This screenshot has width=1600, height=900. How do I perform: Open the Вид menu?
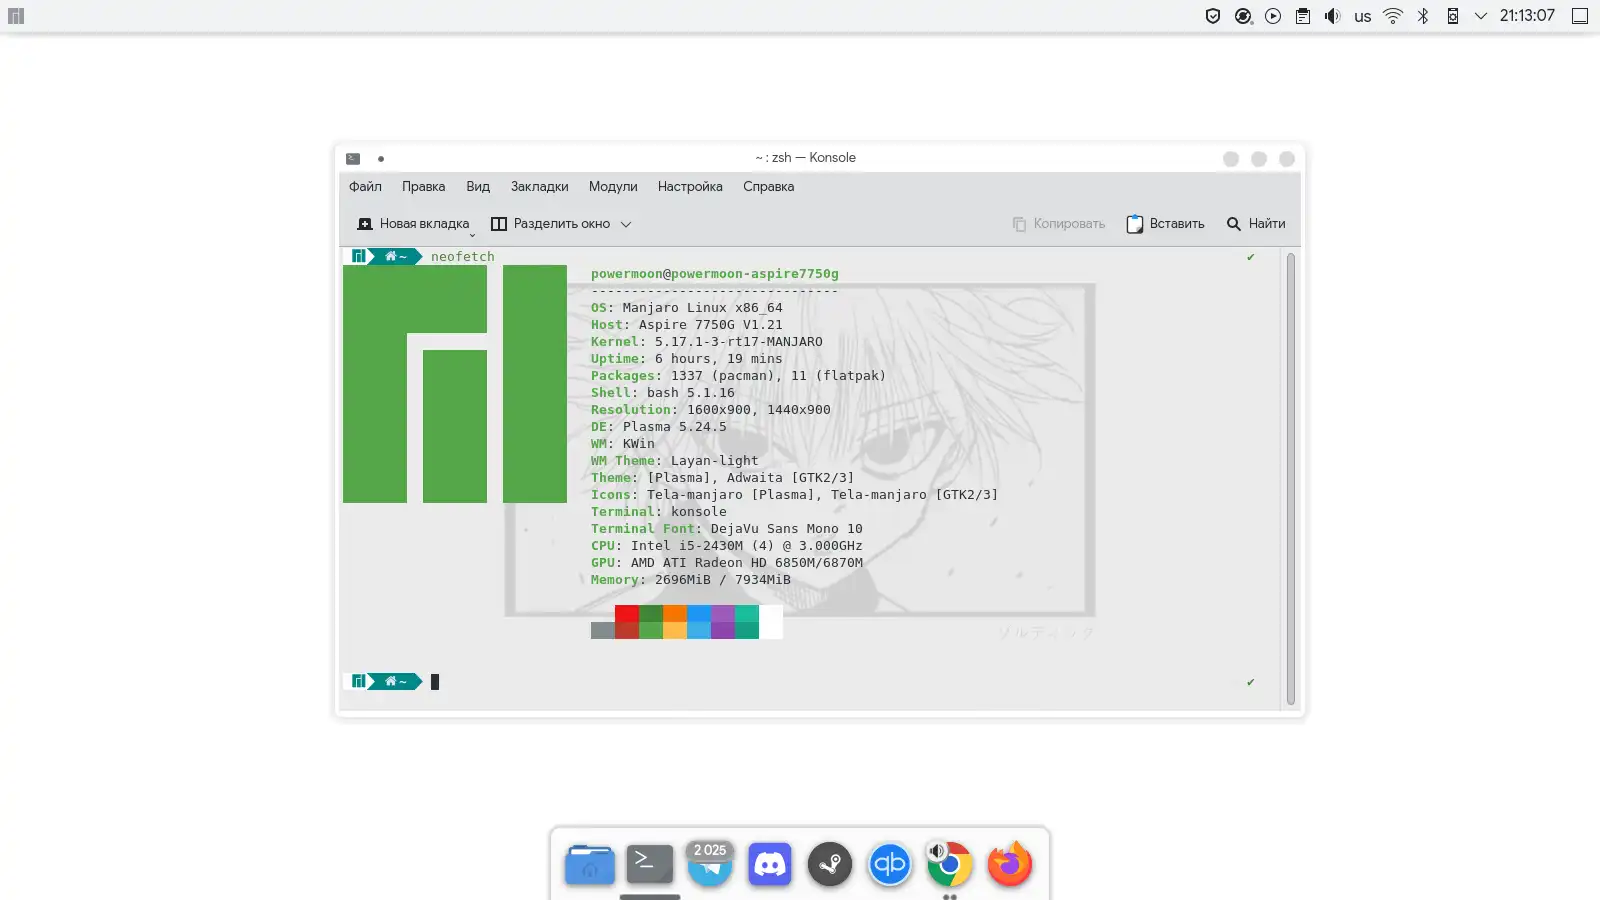coord(478,187)
